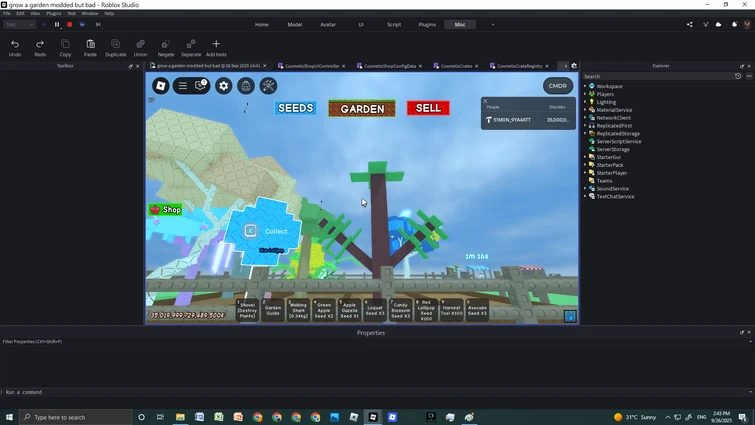The image size is (755, 425).
Task: Switch to the Model ribbon tab
Action: coord(295,25)
